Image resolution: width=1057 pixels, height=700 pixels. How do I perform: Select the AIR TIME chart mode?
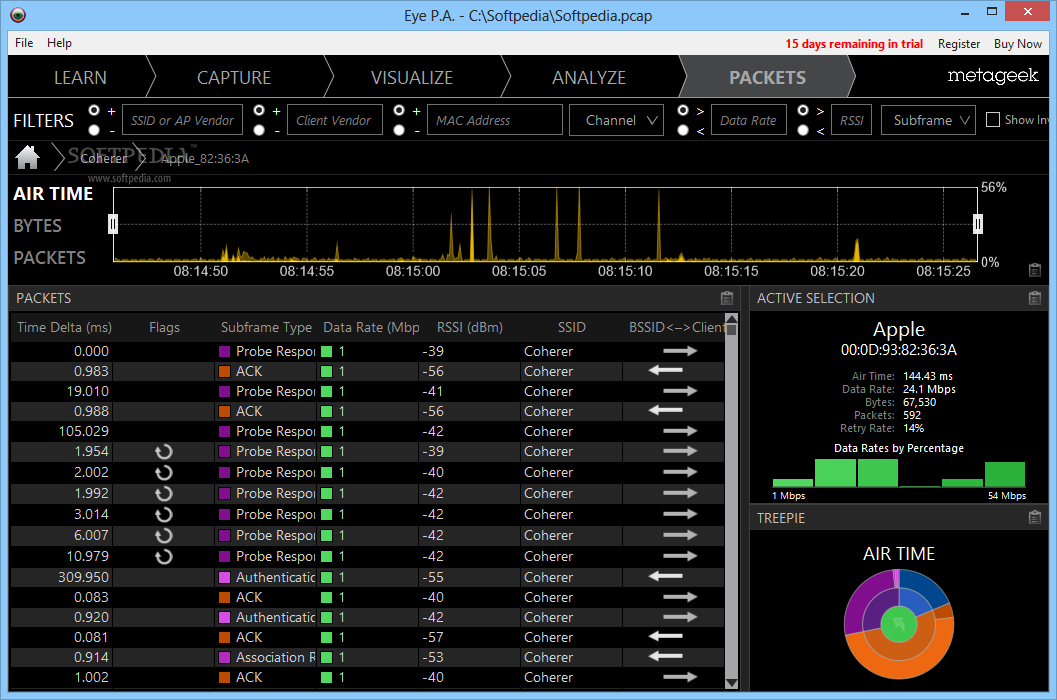pos(53,194)
